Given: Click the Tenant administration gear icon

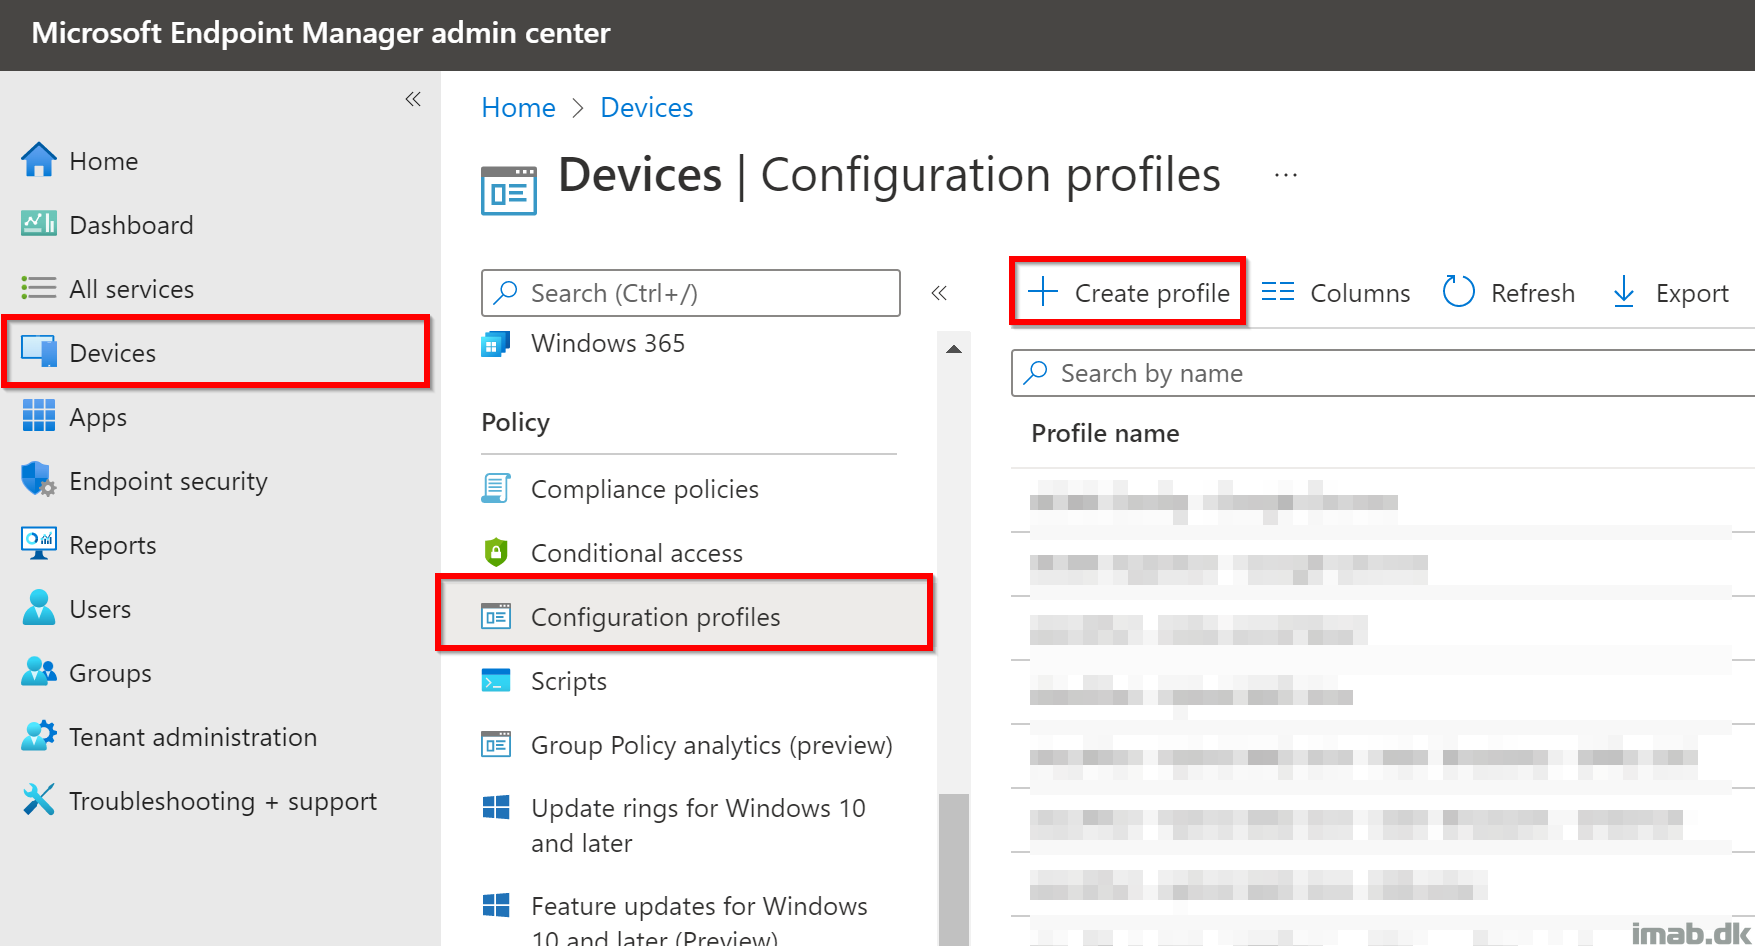Looking at the screenshot, I should pyautogui.click(x=39, y=736).
